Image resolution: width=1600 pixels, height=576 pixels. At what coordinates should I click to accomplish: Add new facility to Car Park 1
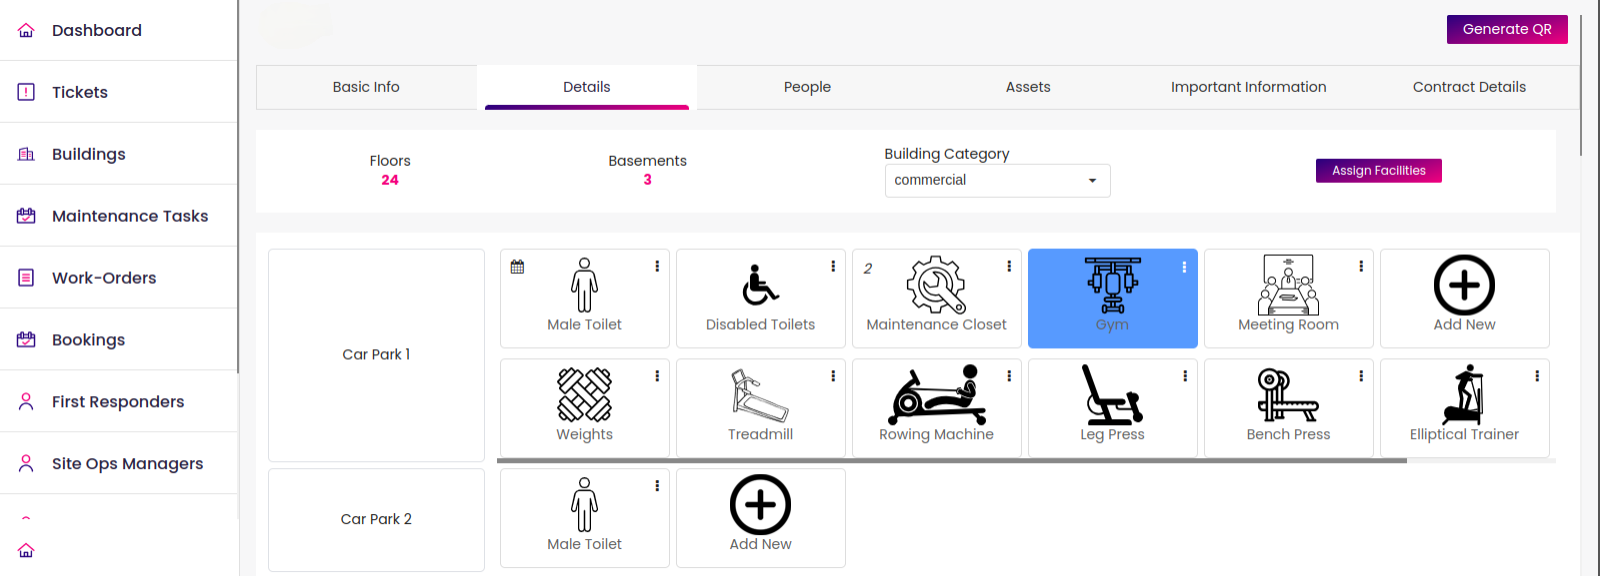point(1464,298)
